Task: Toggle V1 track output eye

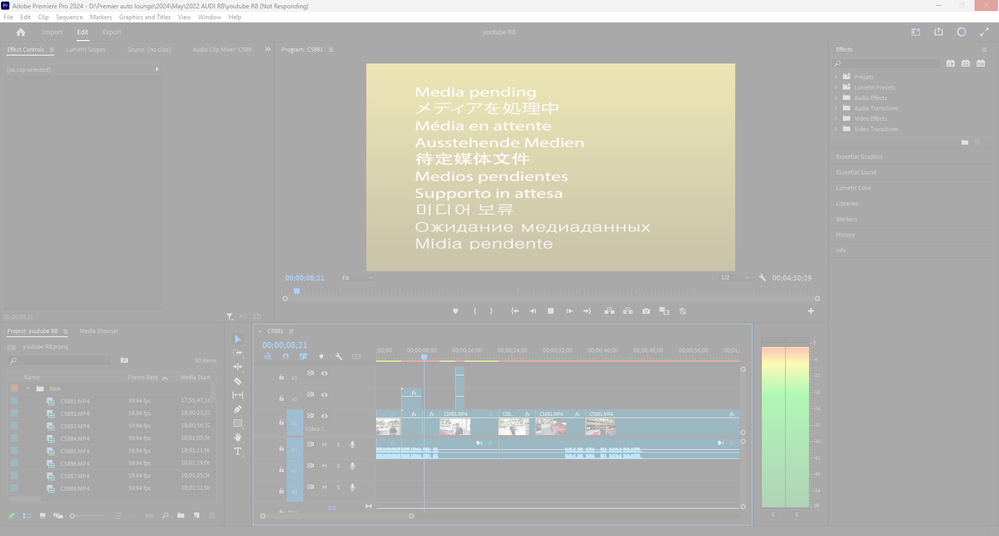Action: click(324, 416)
